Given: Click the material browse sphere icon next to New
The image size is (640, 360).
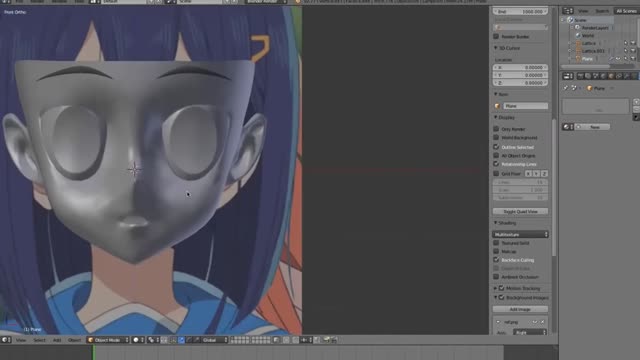Looking at the screenshot, I should point(567,127).
